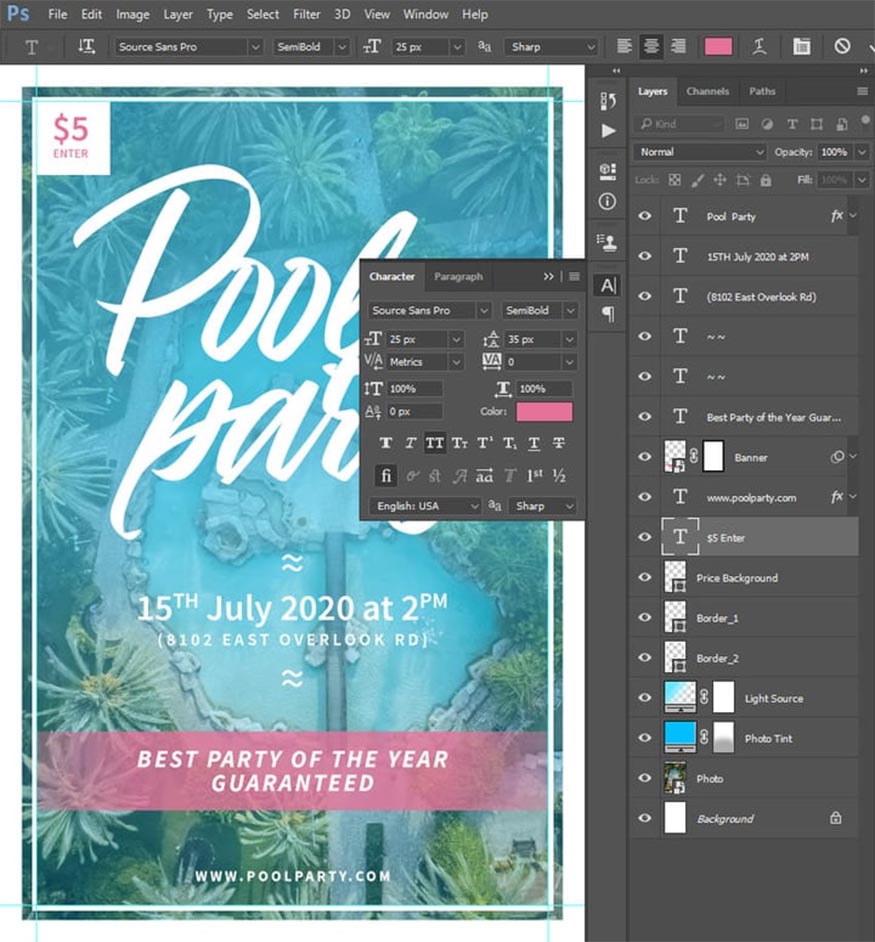This screenshot has width=875, height=942.
Task: Open the Layer menu
Action: [178, 14]
